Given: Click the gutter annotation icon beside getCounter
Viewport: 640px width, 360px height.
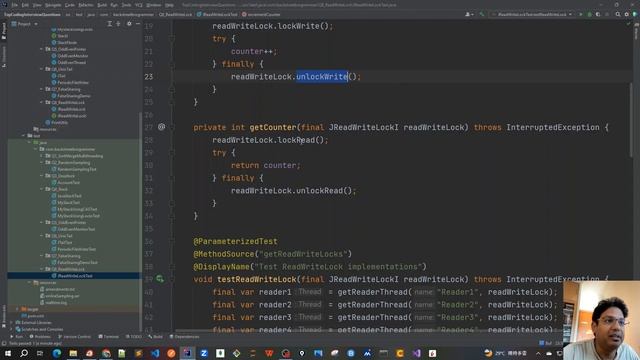Looking at the screenshot, I should [161, 127].
